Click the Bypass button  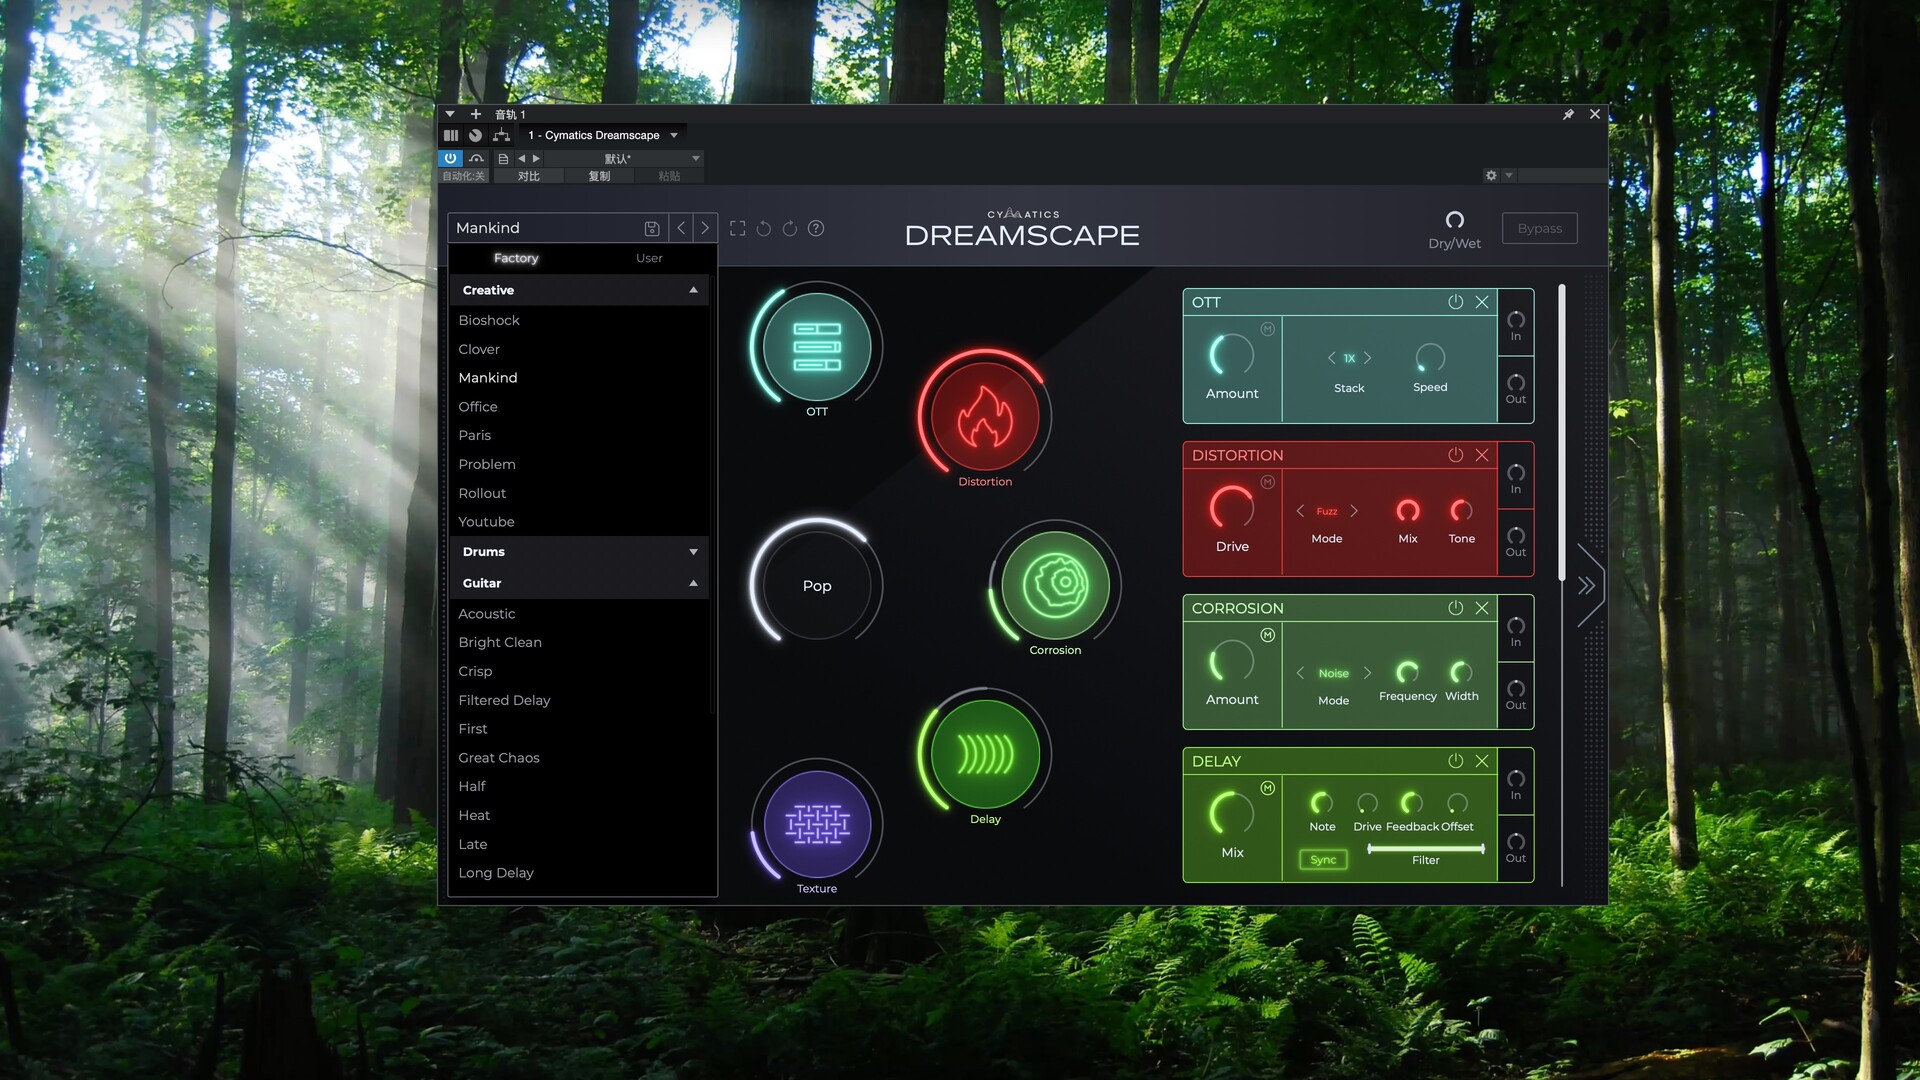(1539, 228)
